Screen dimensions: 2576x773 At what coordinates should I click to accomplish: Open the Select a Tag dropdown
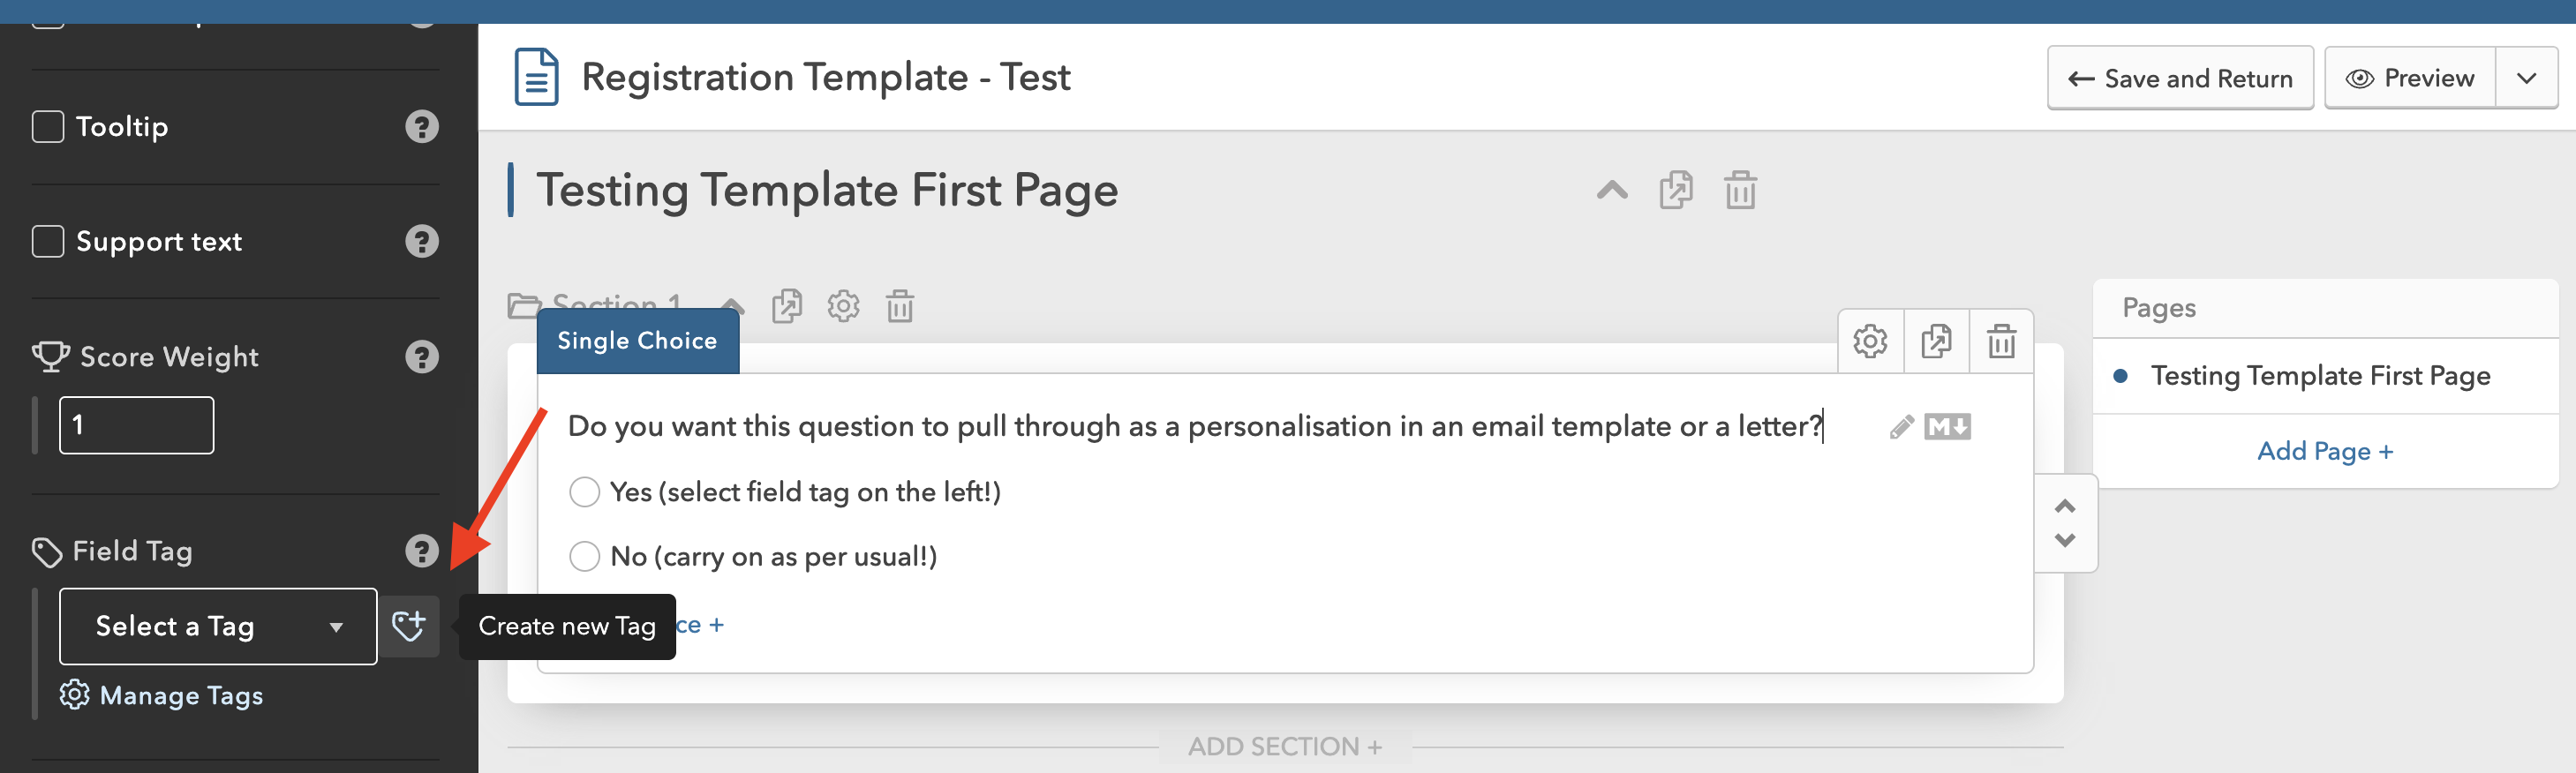[218, 627]
